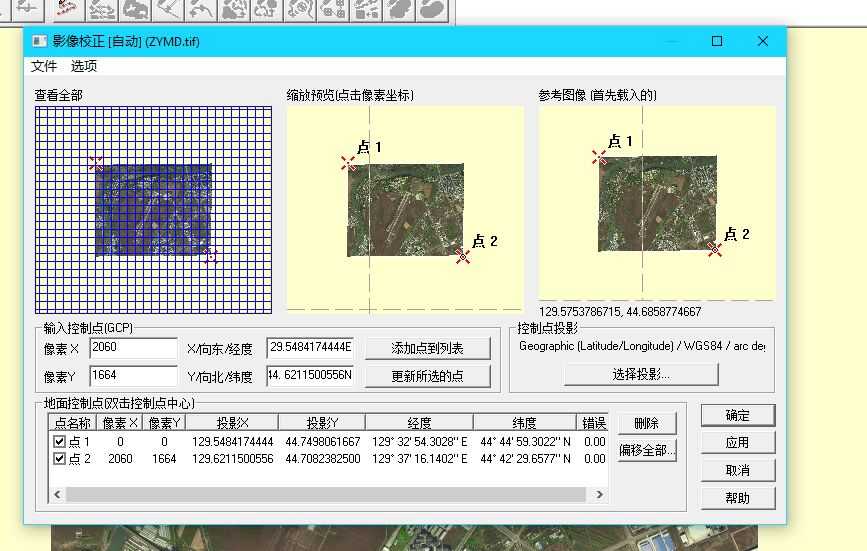Click the 添加点到列表 button
Viewport: 867px width, 551px height.
click(x=427, y=348)
